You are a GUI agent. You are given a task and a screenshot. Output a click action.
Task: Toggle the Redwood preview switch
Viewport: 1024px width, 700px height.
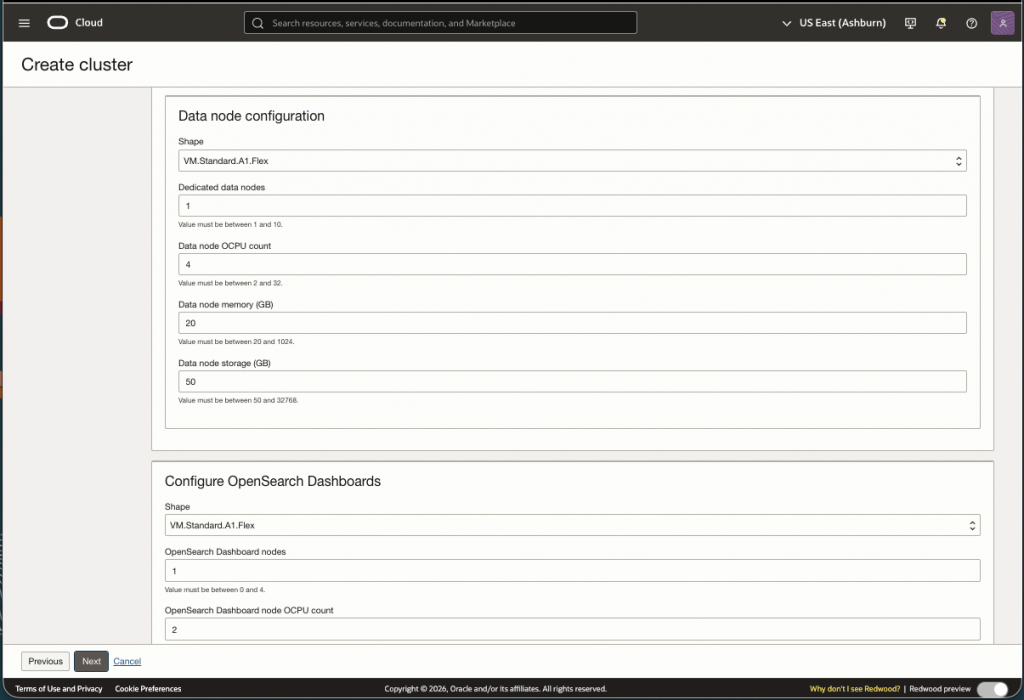(x=991, y=689)
